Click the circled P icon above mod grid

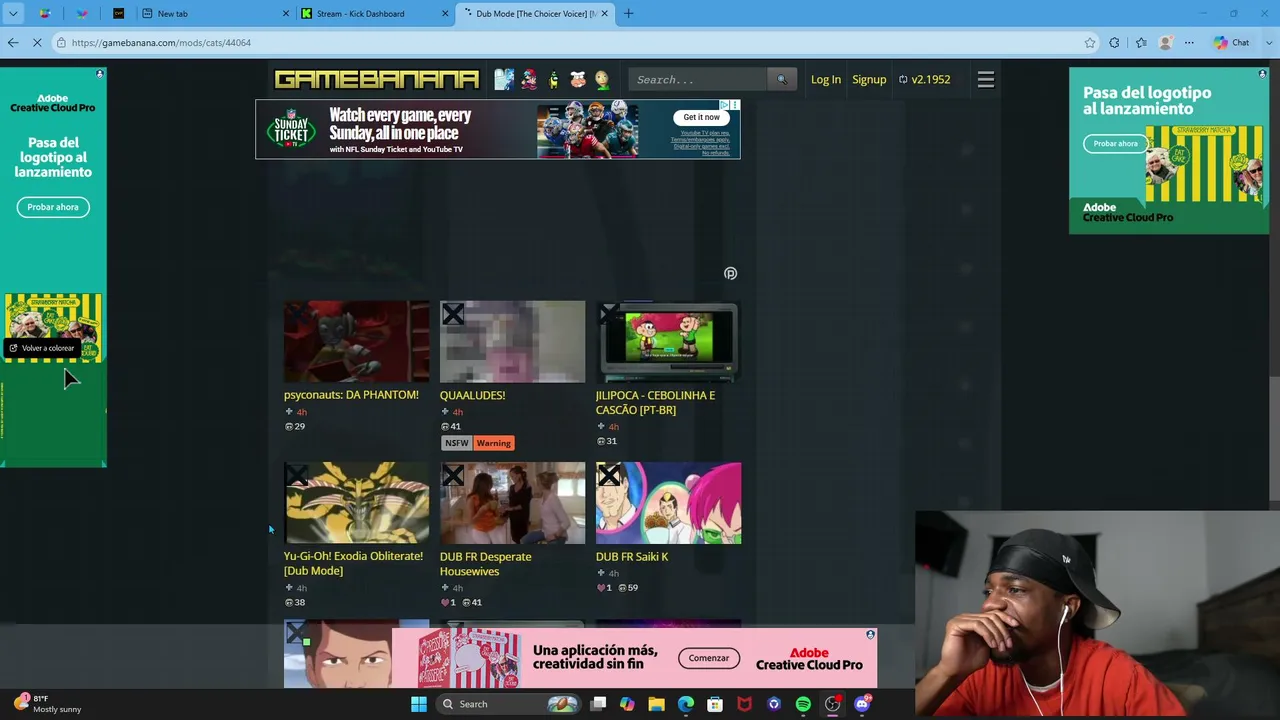click(x=730, y=273)
